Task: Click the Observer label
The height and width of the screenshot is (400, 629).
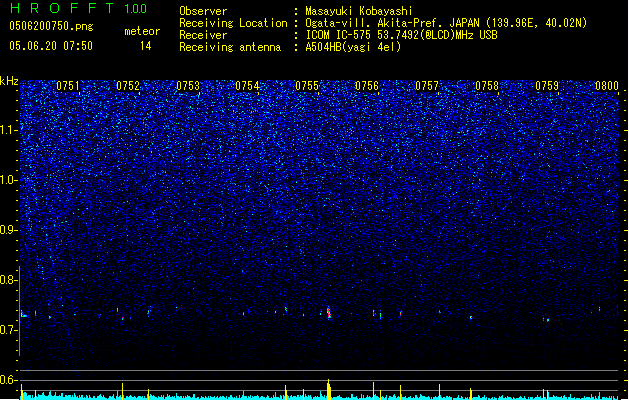Action: point(203,11)
